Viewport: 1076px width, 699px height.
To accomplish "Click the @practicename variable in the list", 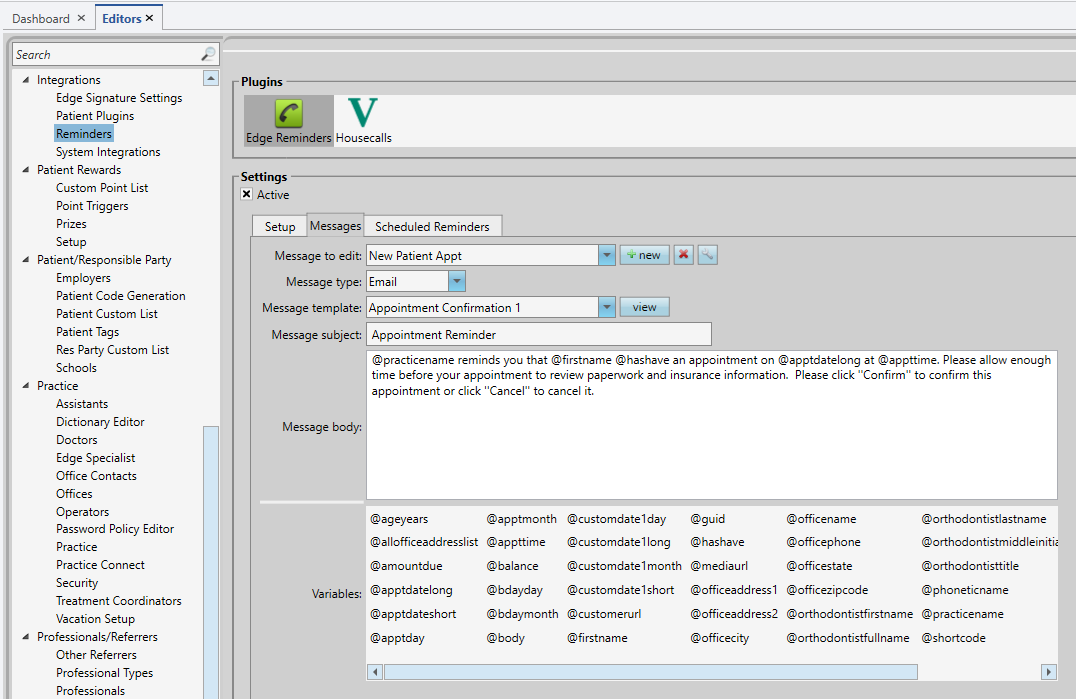I will coord(962,614).
